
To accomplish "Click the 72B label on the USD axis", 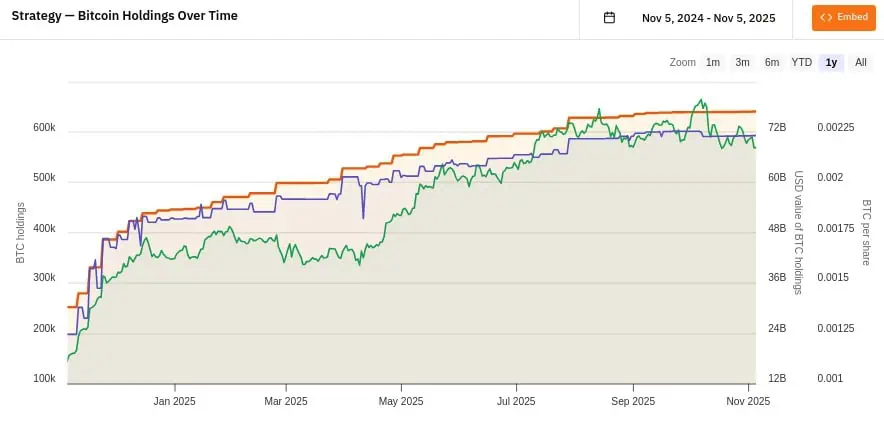I will 777,128.
